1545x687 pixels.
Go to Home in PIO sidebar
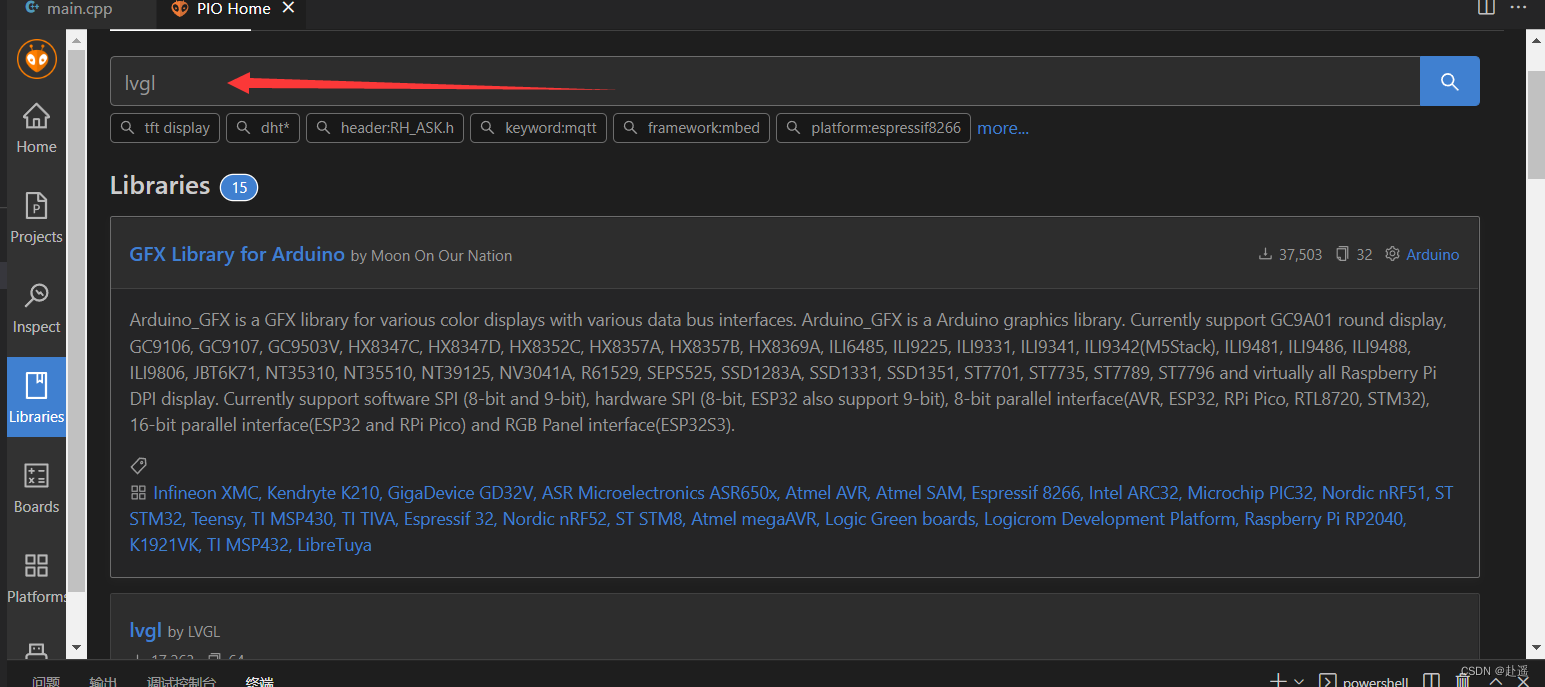(x=36, y=128)
